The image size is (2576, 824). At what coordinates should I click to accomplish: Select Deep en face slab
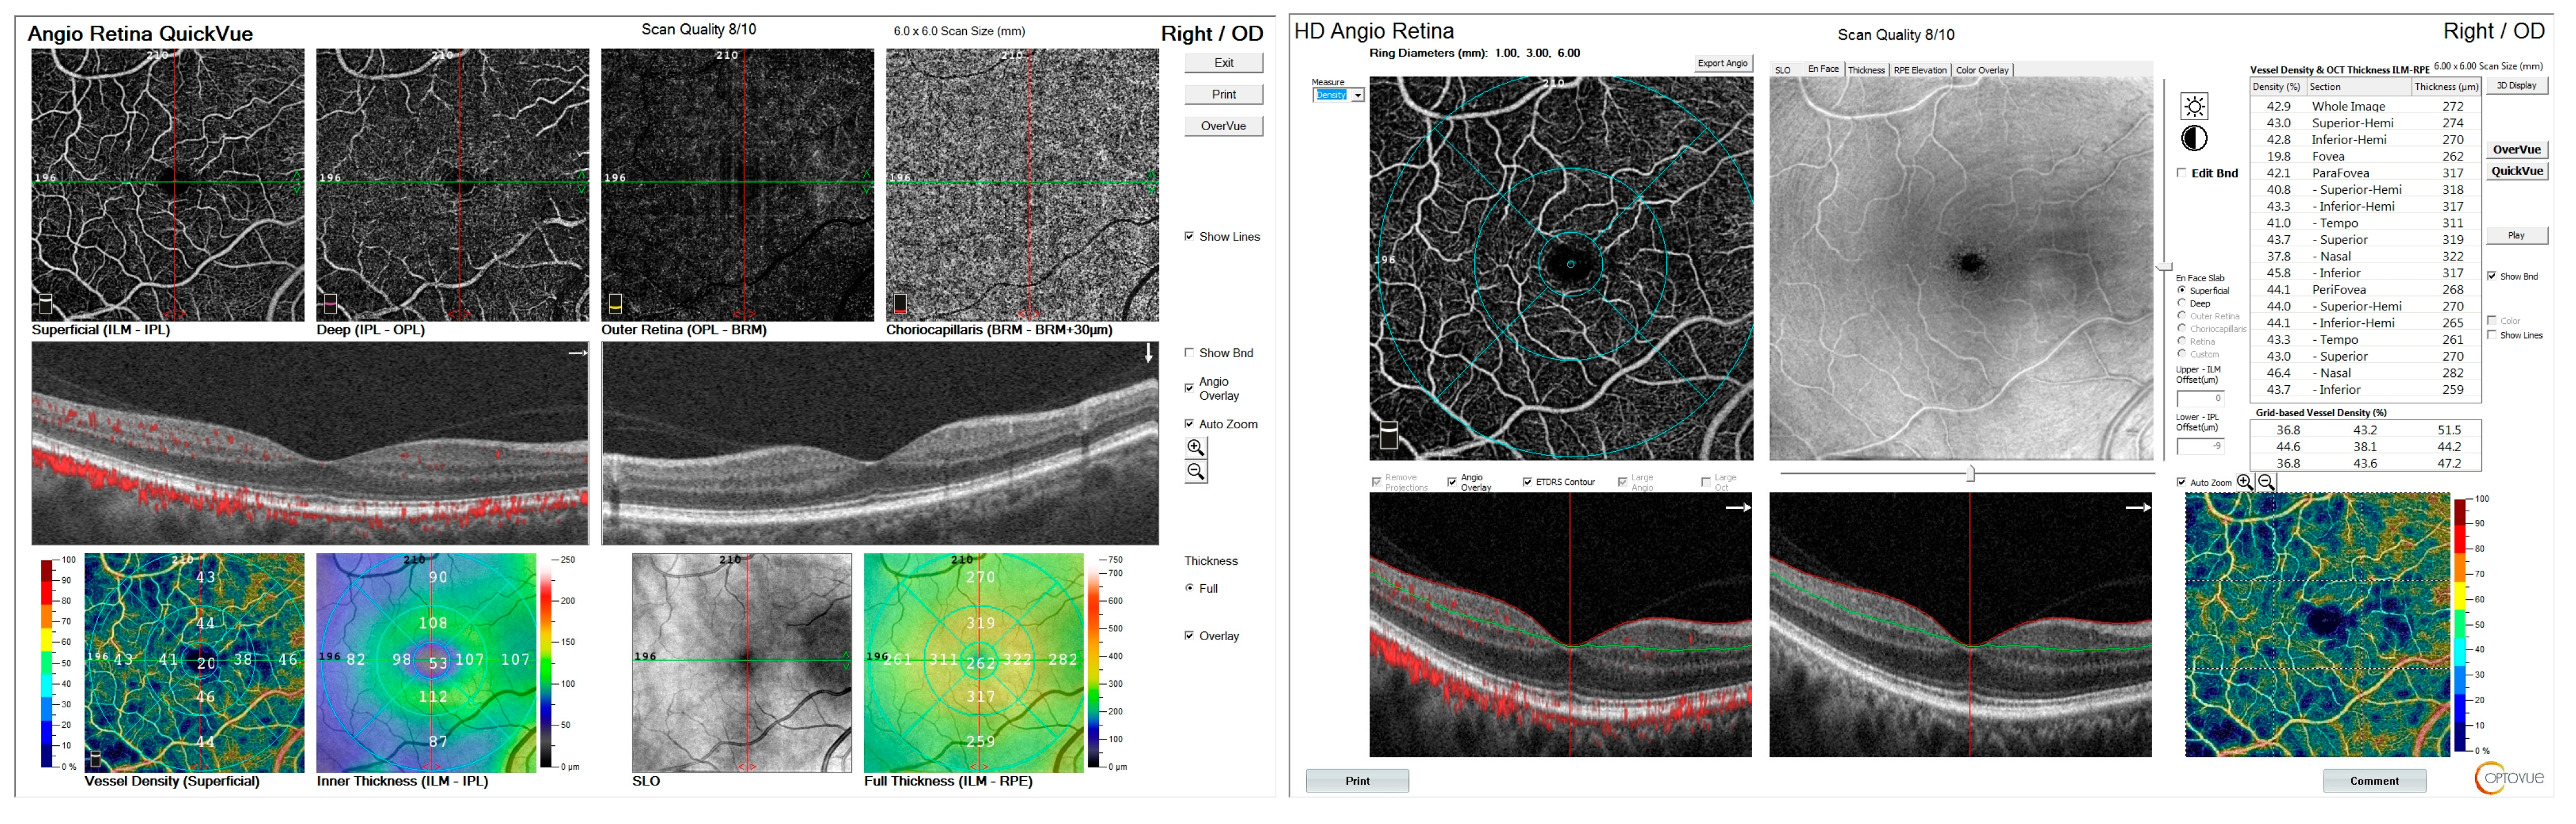[x=2181, y=303]
